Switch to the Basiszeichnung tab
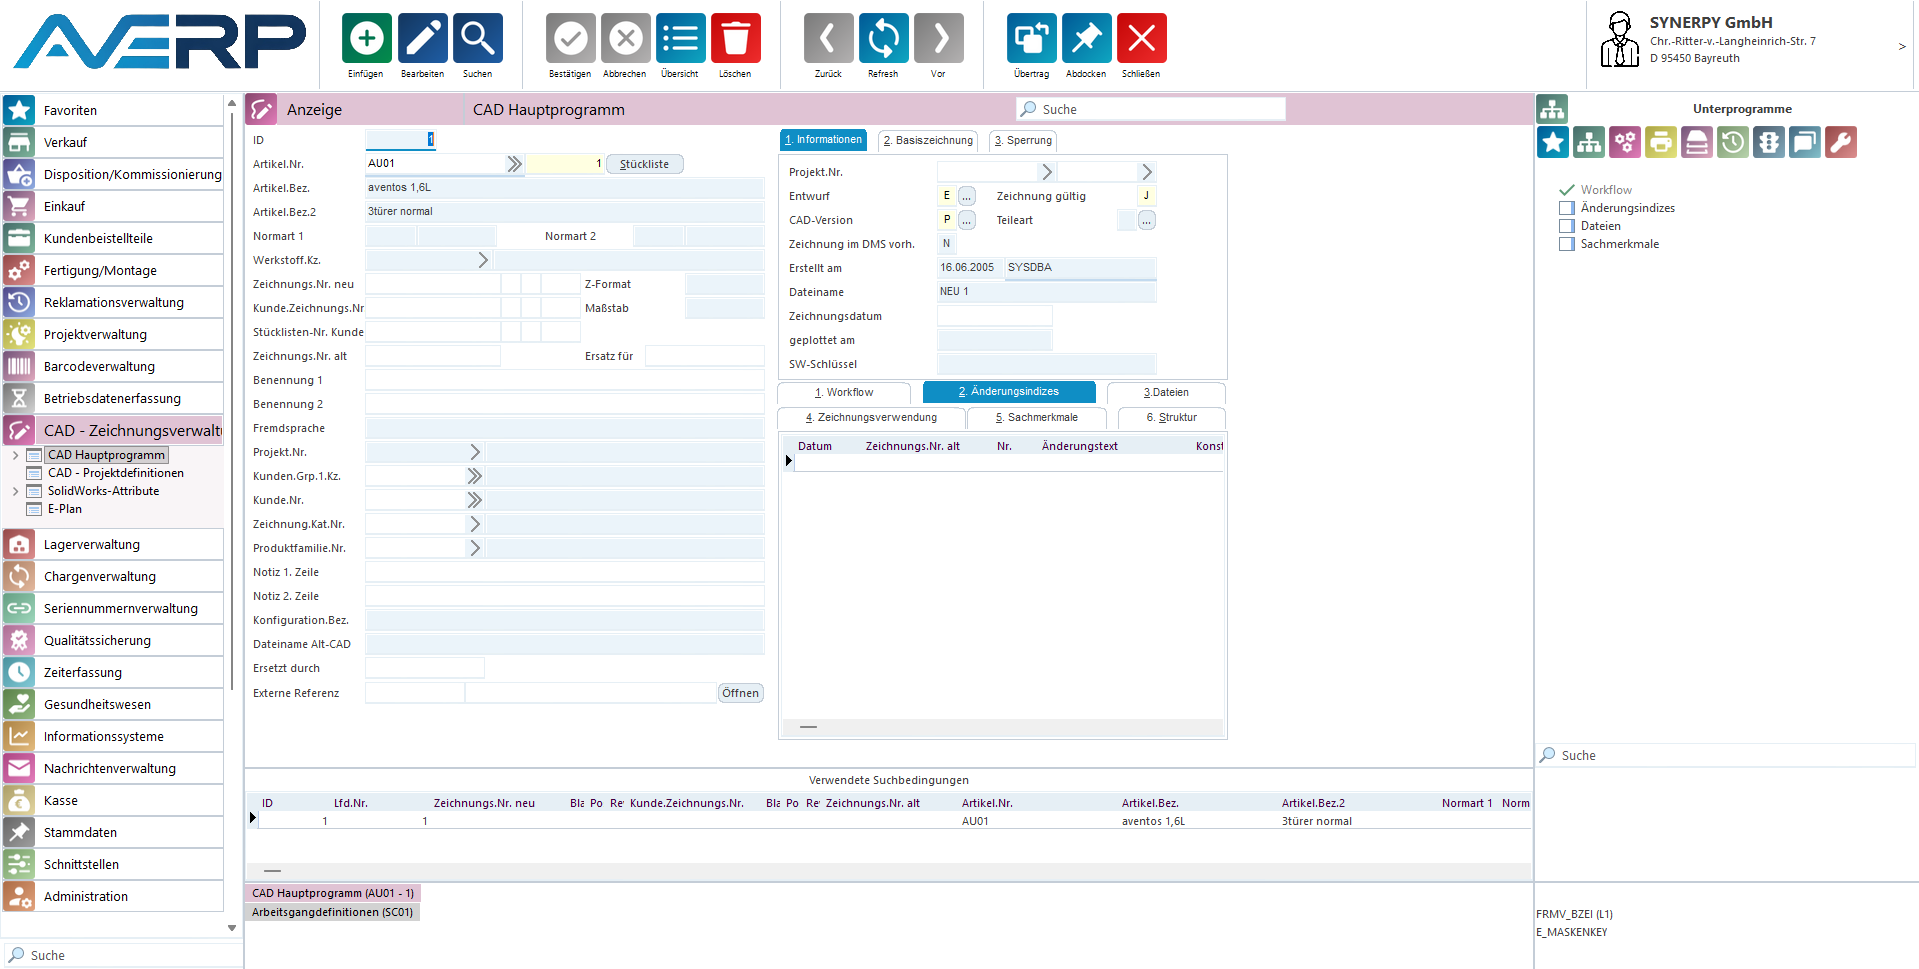The height and width of the screenshot is (969, 1919). 927,141
